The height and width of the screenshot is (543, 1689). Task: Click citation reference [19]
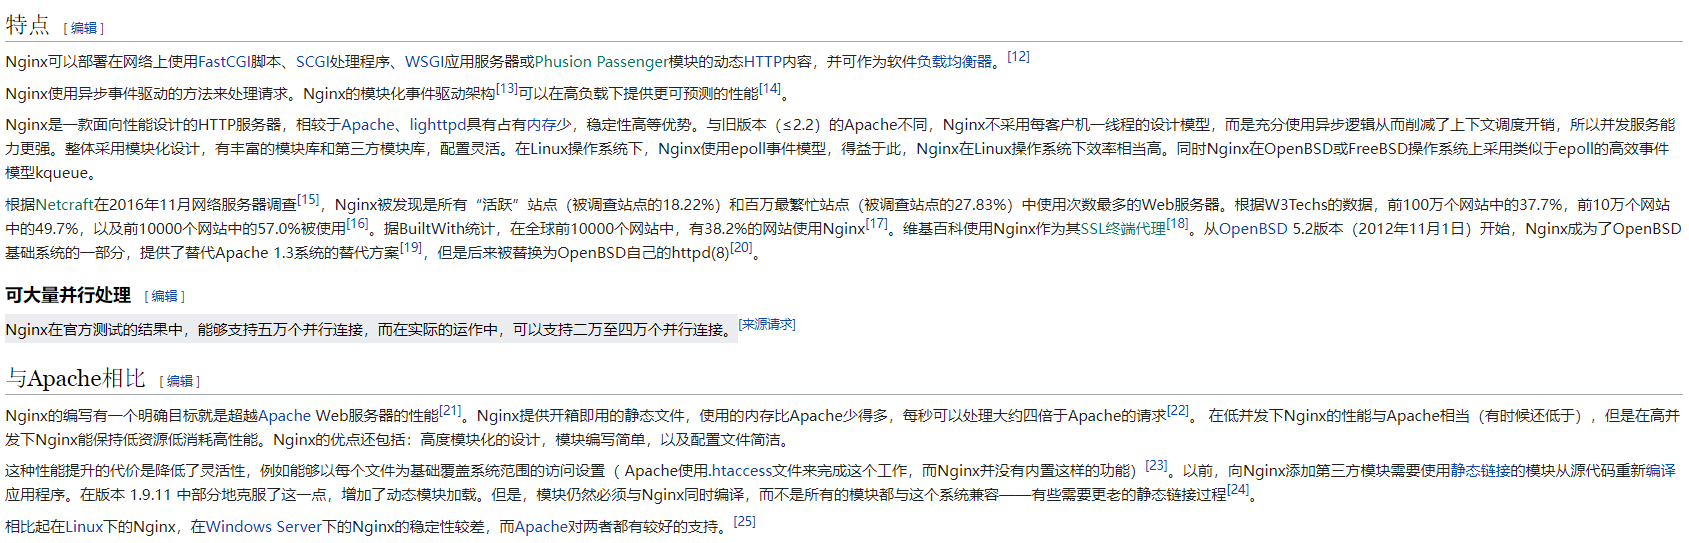pyautogui.click(x=411, y=247)
